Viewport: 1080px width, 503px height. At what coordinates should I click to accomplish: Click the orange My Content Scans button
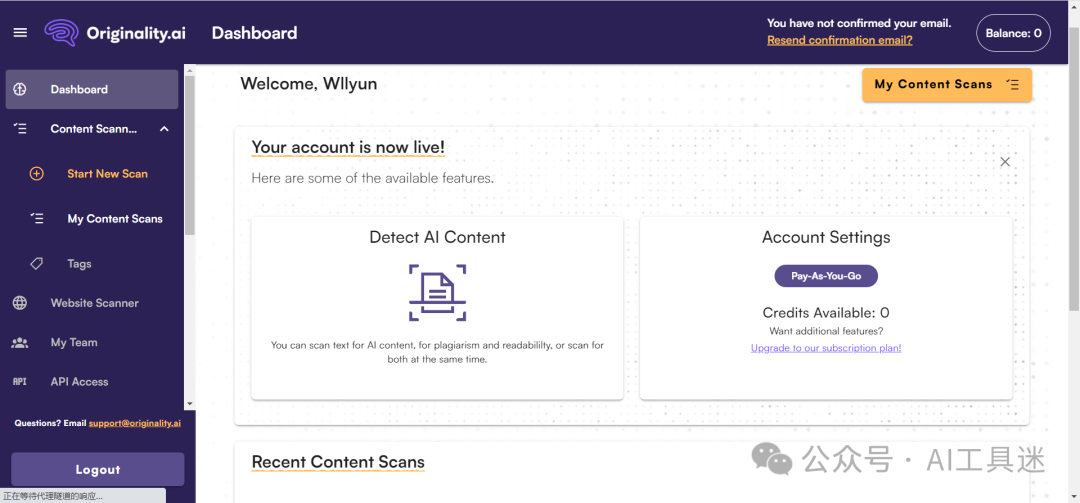pos(947,85)
